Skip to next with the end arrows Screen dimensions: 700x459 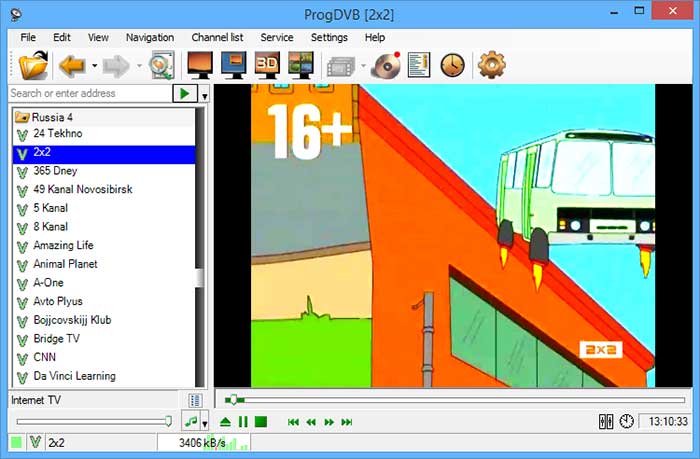(347, 422)
